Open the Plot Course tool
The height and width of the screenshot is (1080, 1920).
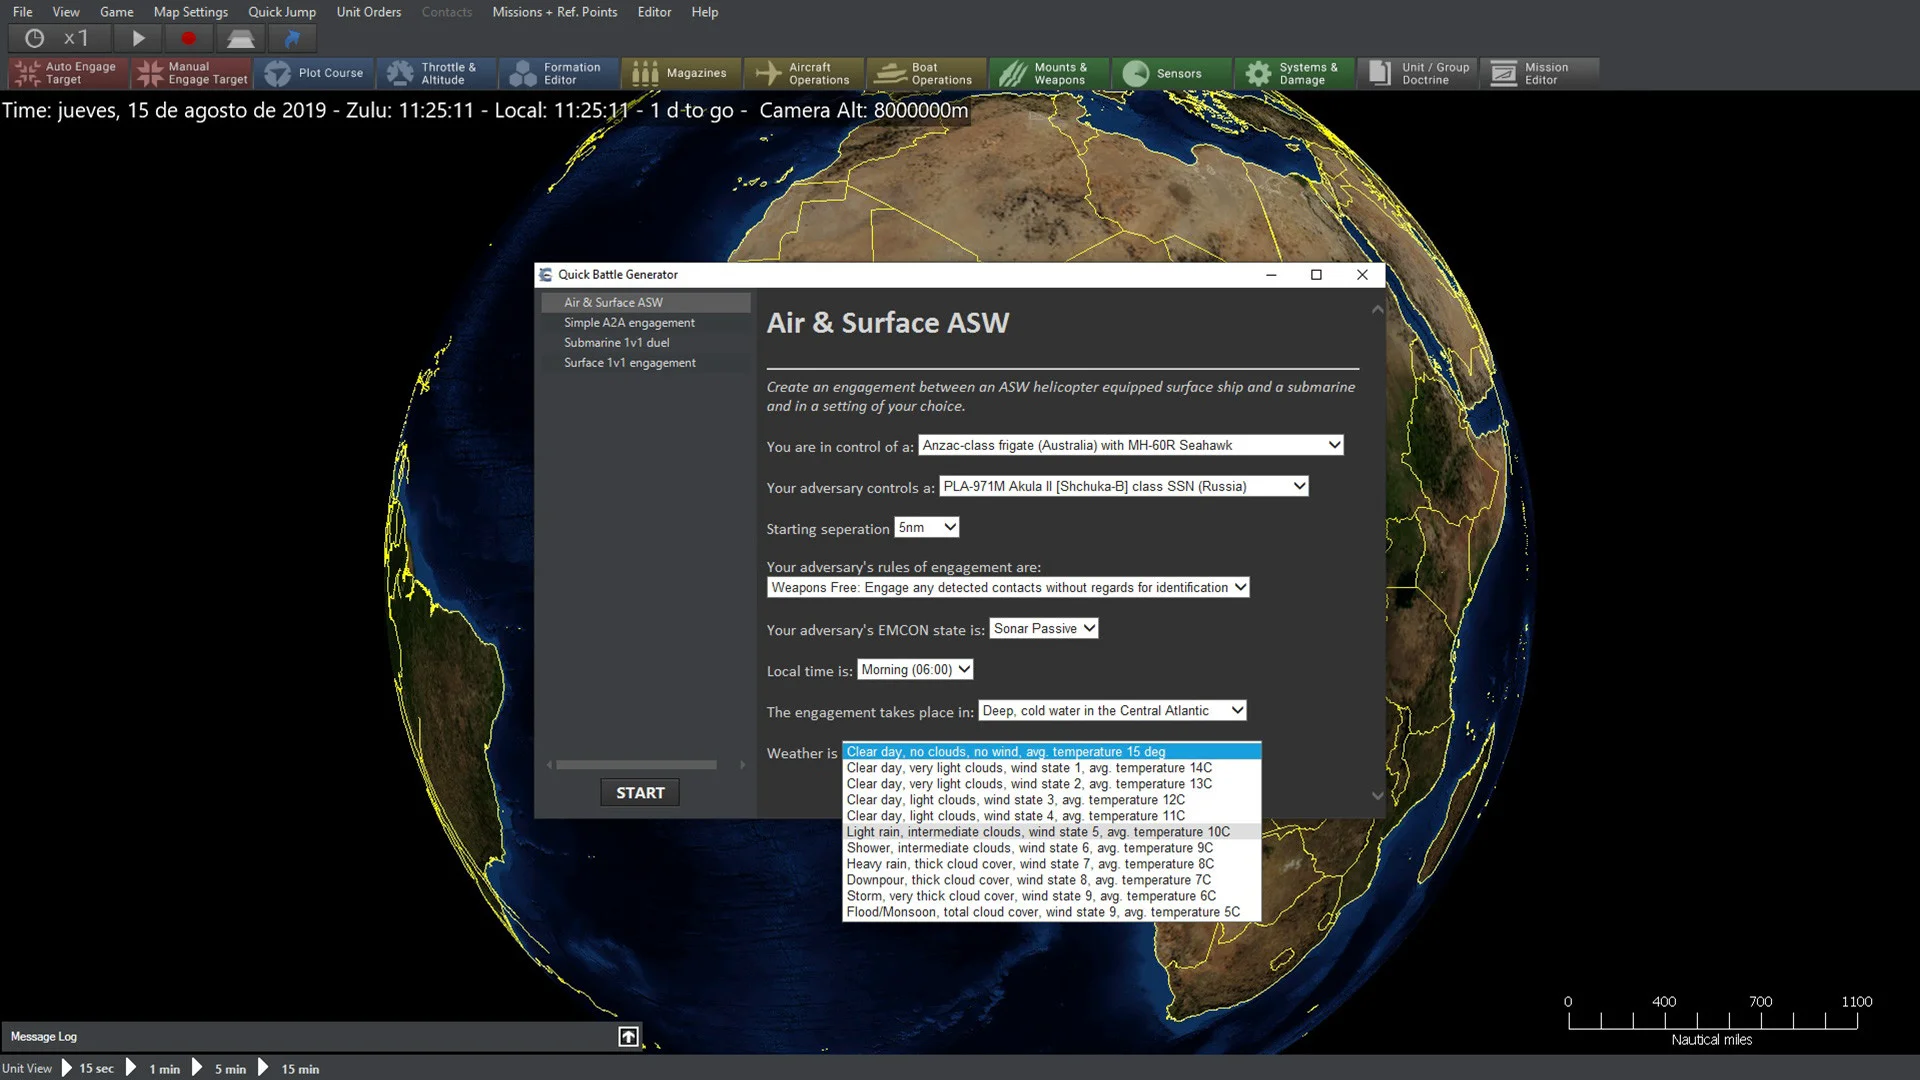[314, 72]
